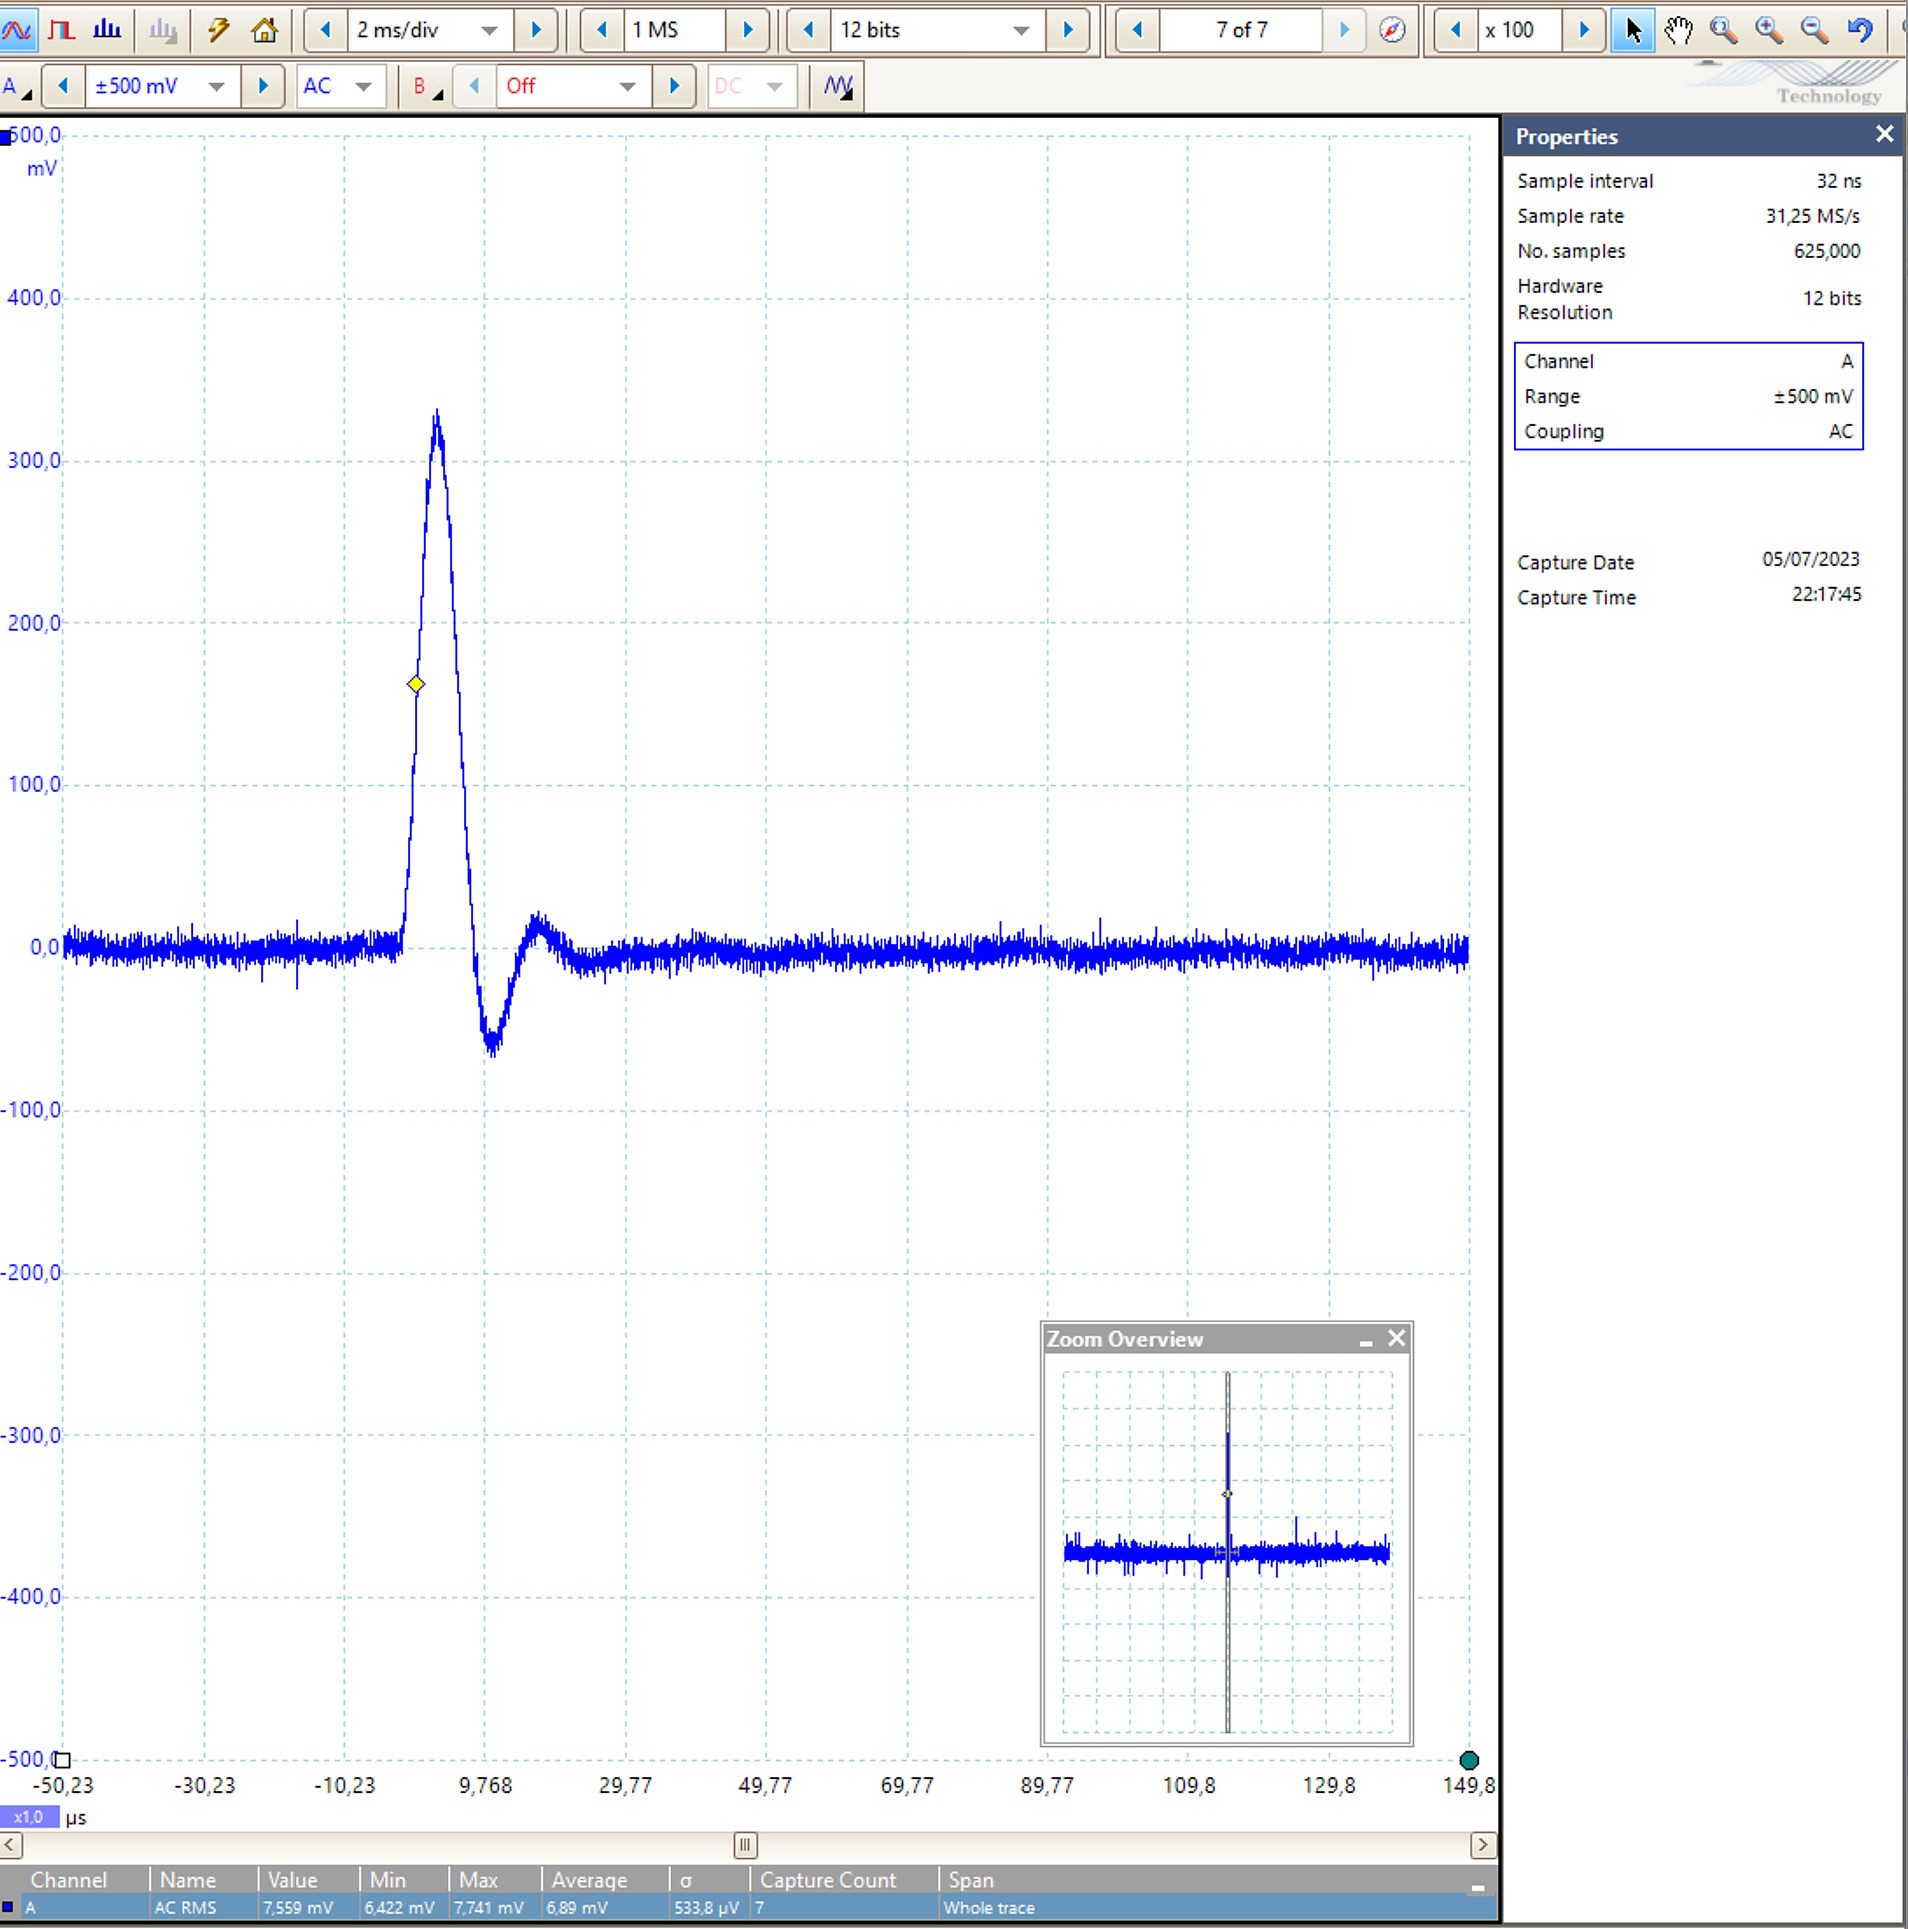Screen dimensions: 1908x1929
Task: Decrease Channel B range from Off
Action: pos(474,87)
